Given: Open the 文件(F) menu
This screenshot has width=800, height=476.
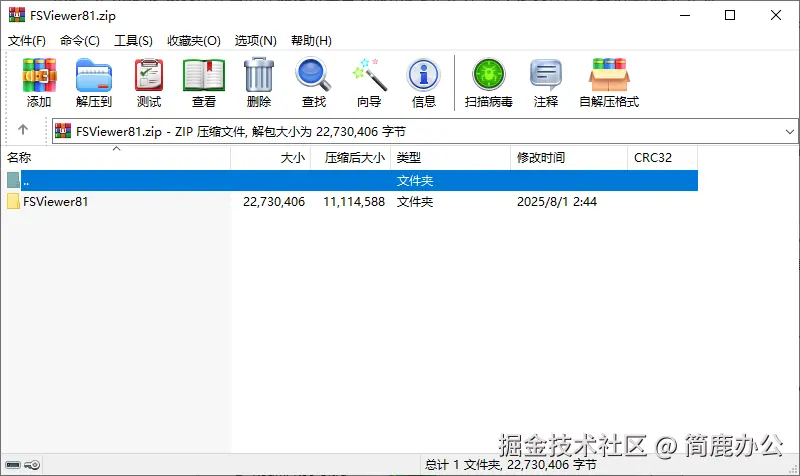Looking at the screenshot, I should point(27,40).
